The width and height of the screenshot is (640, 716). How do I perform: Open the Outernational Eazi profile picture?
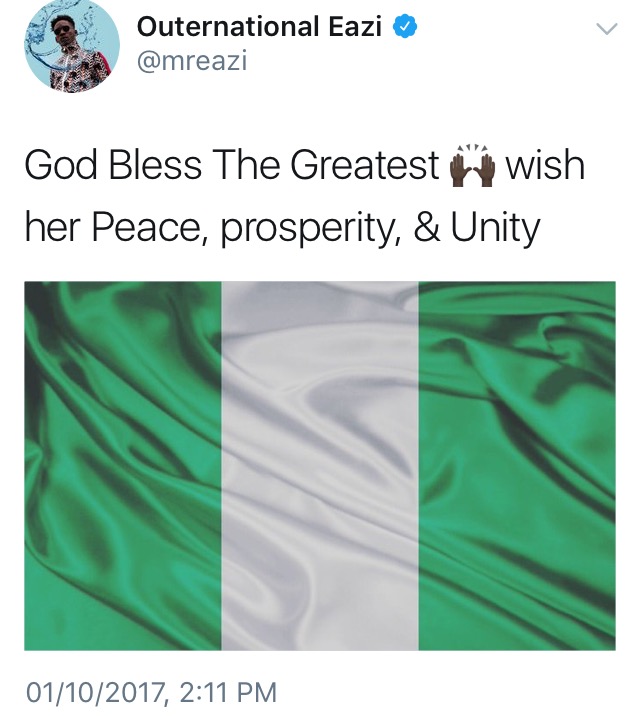[x=72, y=45]
